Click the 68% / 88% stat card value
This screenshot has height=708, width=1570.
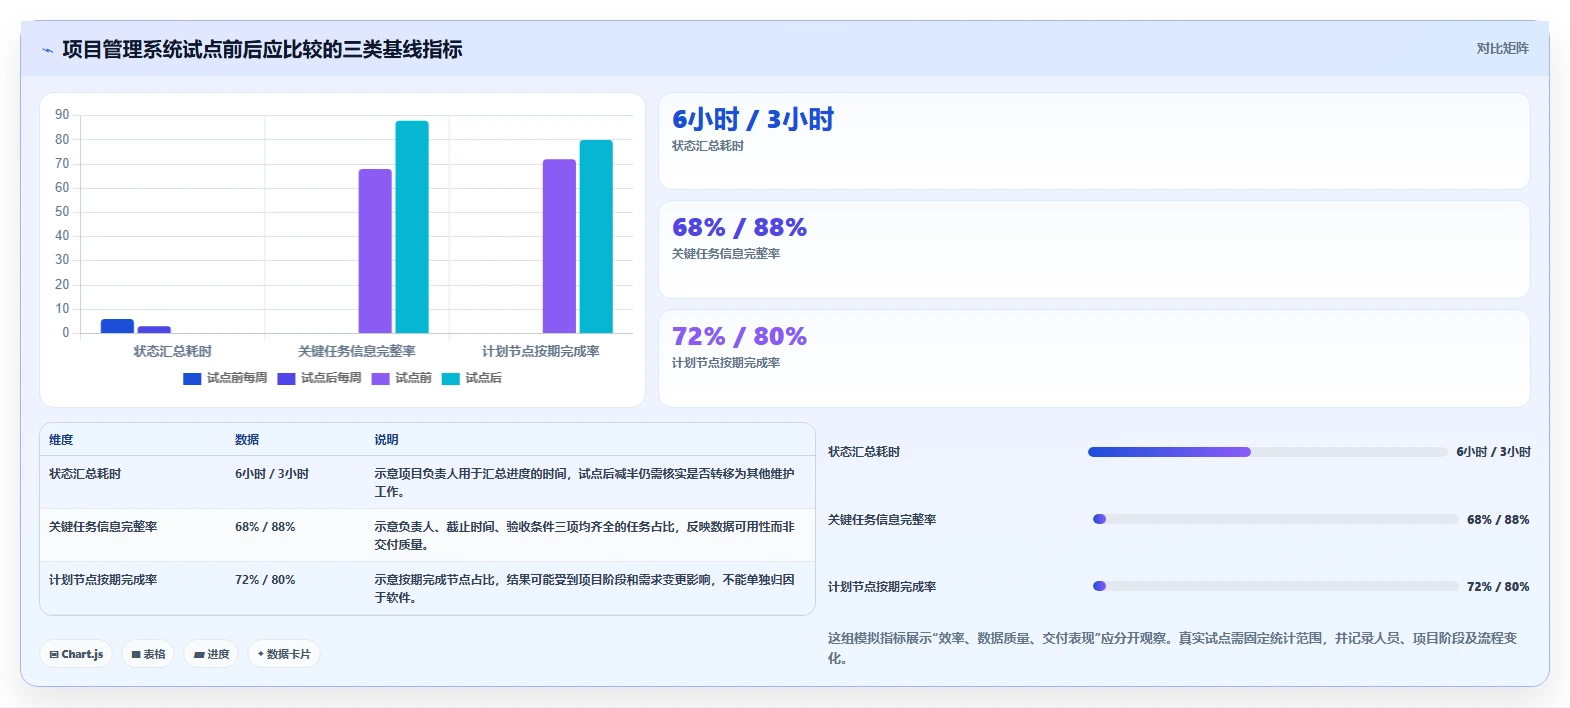click(740, 227)
